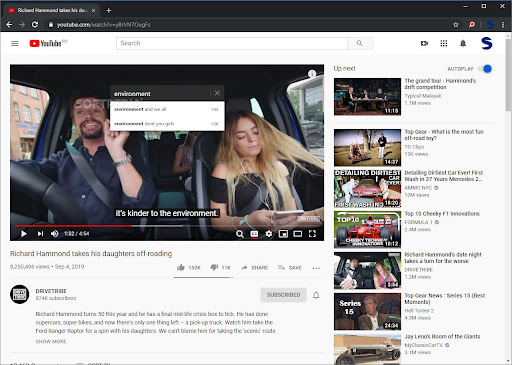Enter full screen mode
Image resolution: width=512 pixels, height=365 pixels.
tap(312, 234)
